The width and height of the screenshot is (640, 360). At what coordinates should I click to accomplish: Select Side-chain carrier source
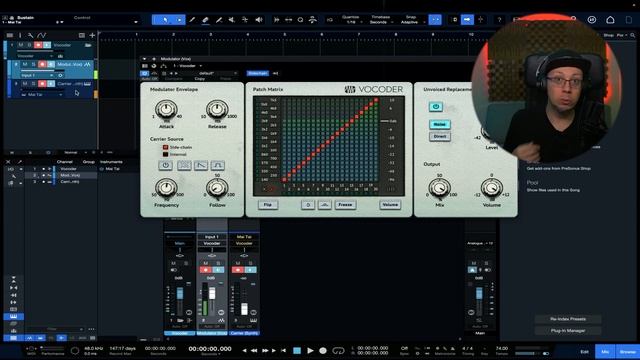165,147
